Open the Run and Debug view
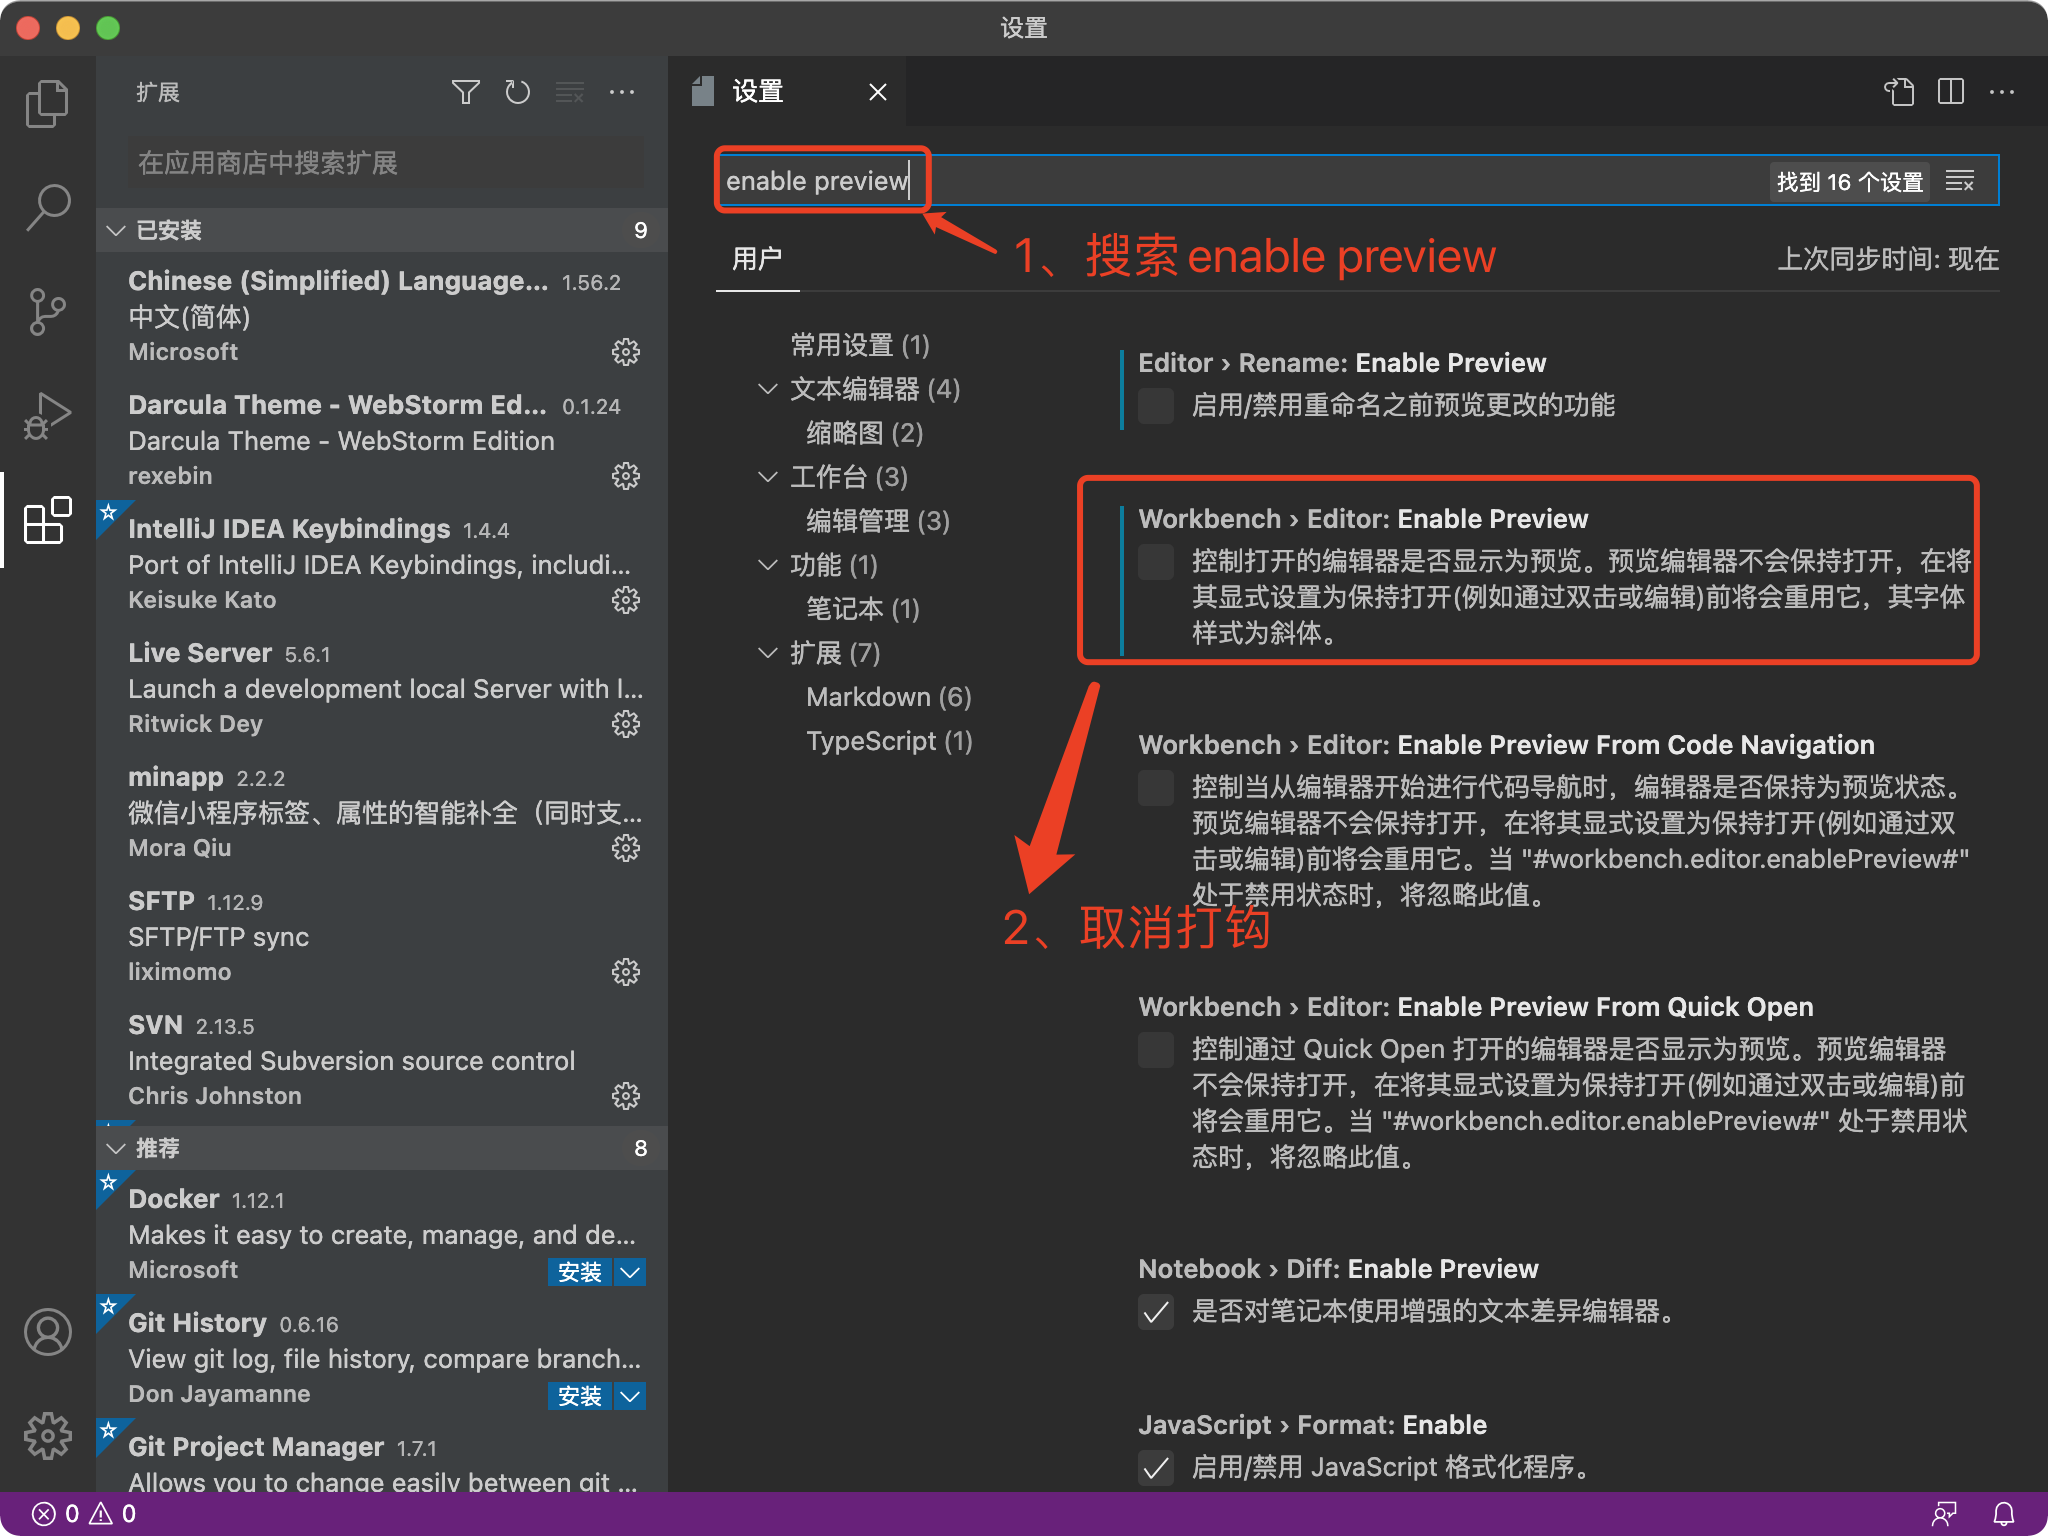 (47, 414)
